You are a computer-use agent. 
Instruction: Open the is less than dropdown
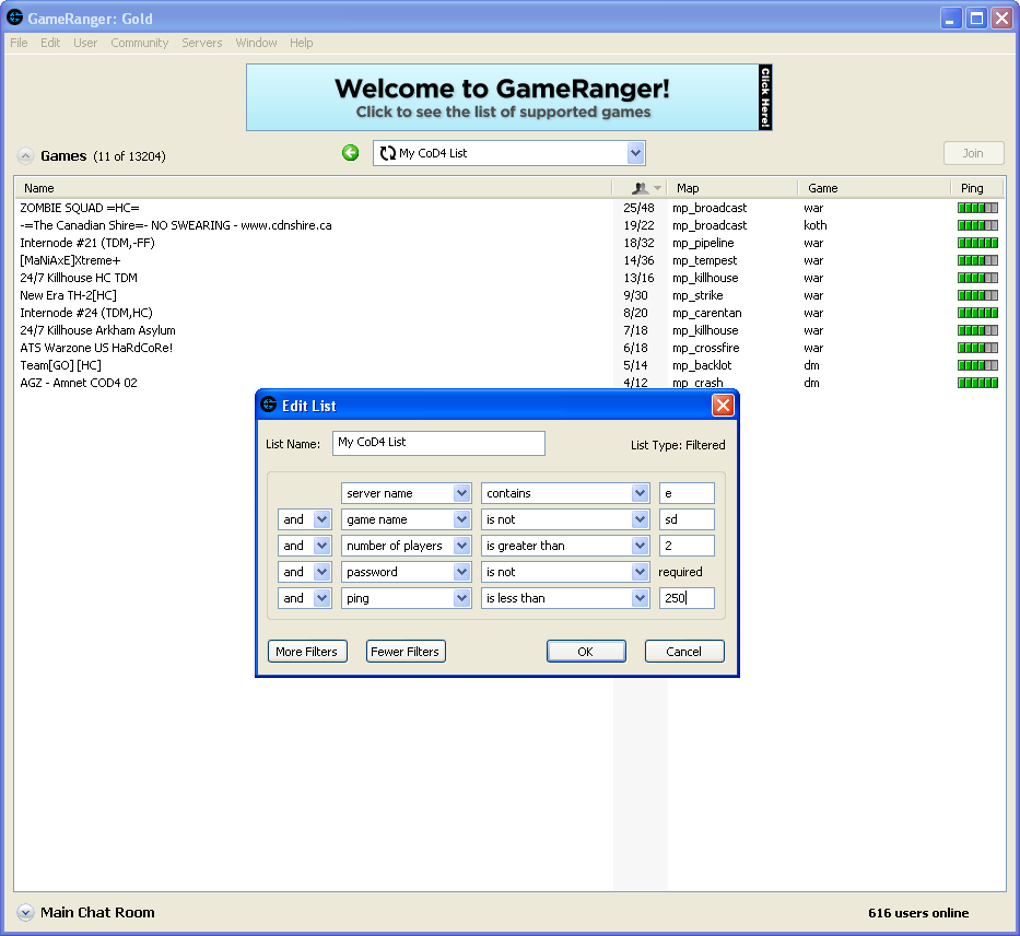click(640, 598)
